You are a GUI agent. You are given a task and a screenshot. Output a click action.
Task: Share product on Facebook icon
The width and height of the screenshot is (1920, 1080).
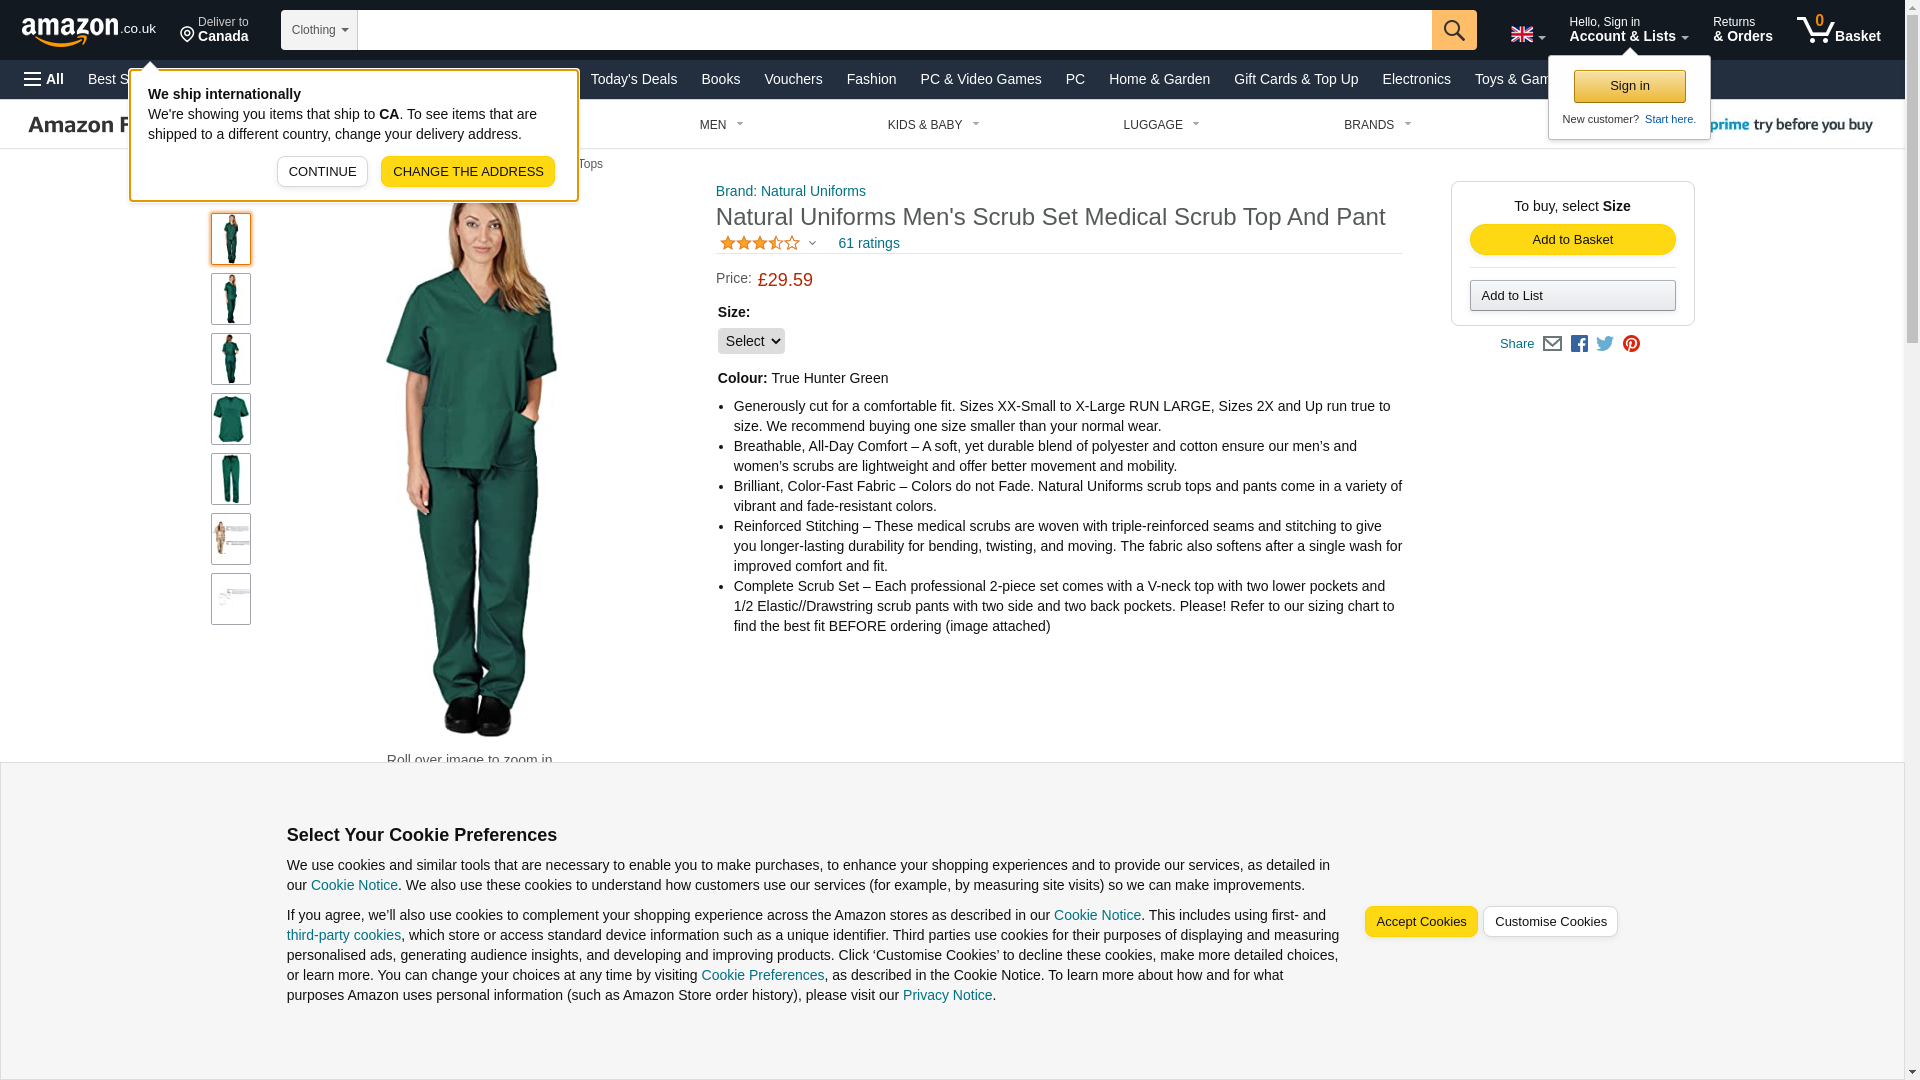click(1579, 344)
